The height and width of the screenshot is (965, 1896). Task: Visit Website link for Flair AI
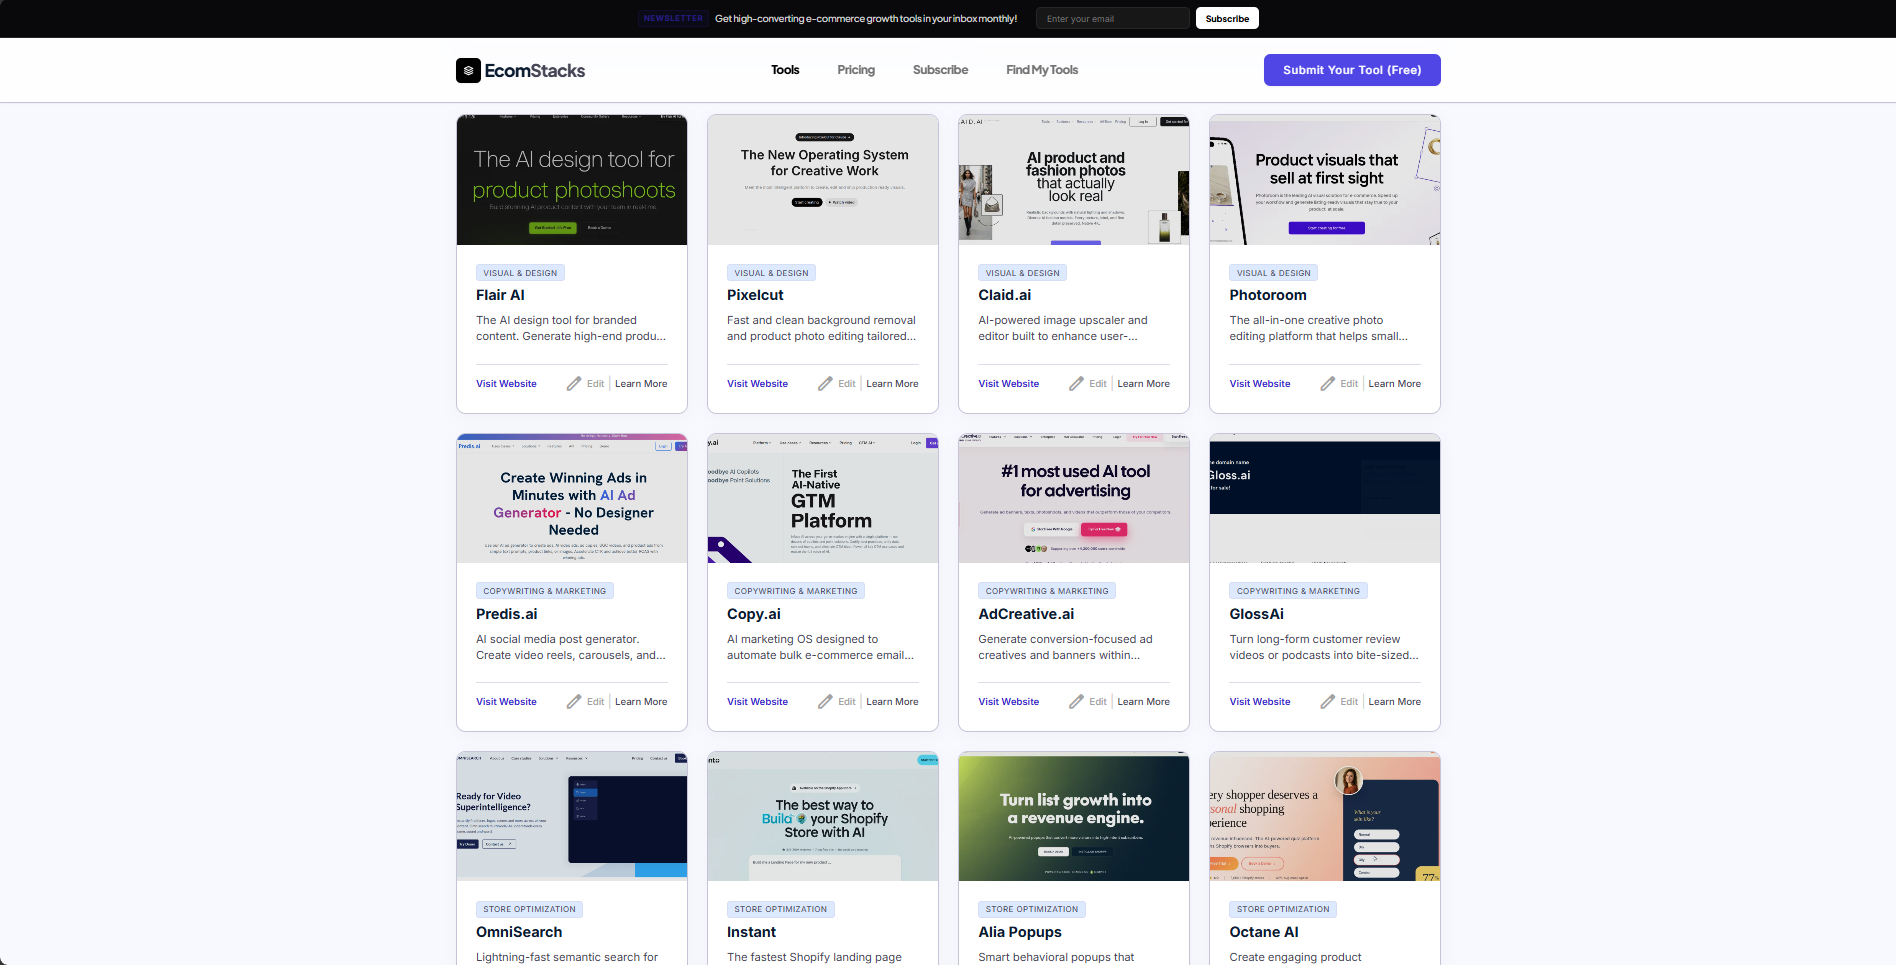(506, 384)
